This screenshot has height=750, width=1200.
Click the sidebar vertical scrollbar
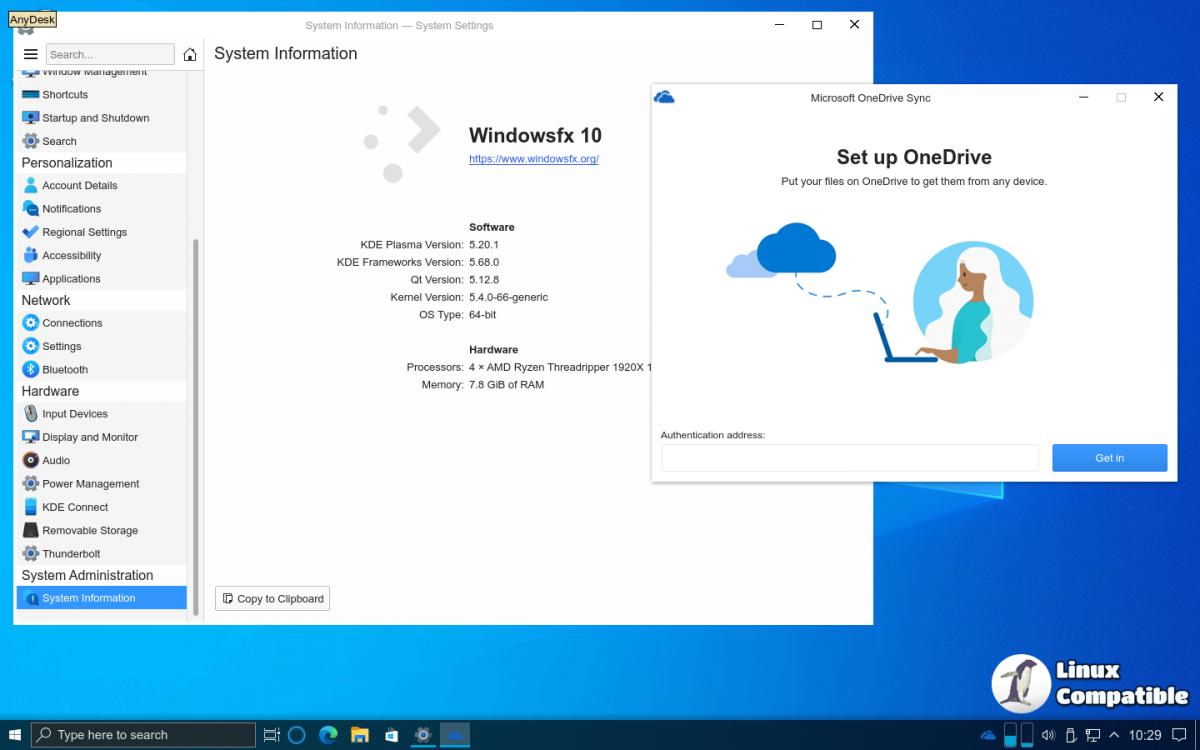(x=195, y=420)
